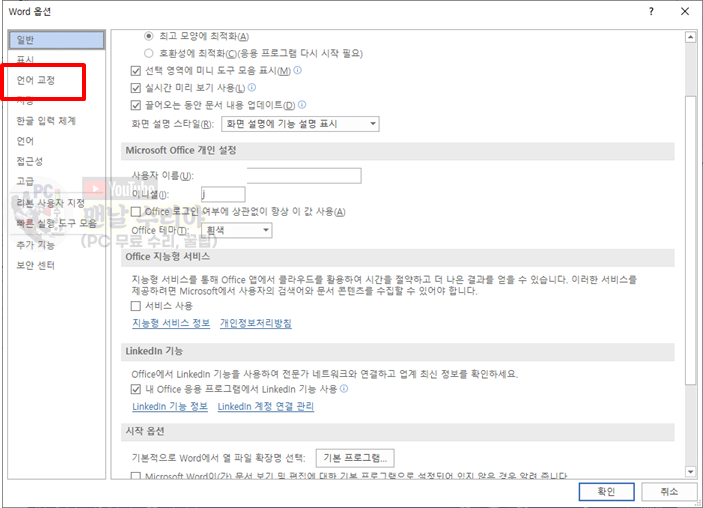The image size is (703, 508).
Task: Select 최고 모양에 최적화 radio button
Action: pos(149,36)
